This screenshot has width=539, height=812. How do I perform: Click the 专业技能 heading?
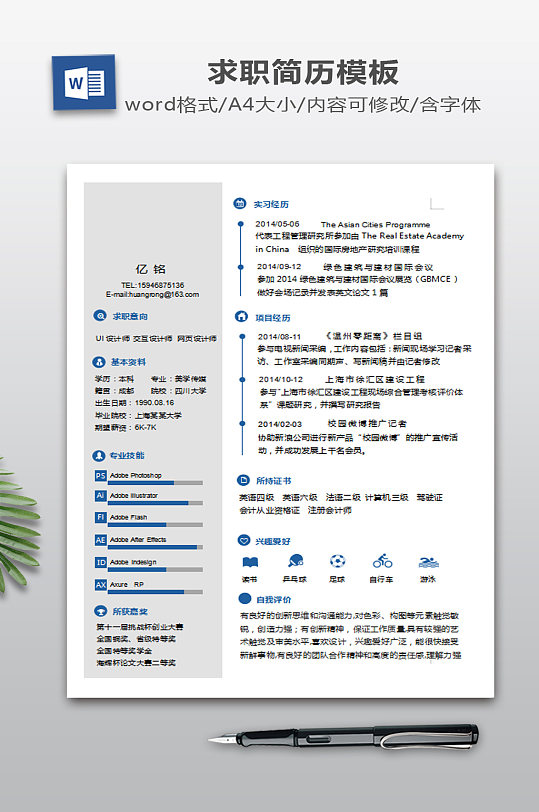point(127,455)
